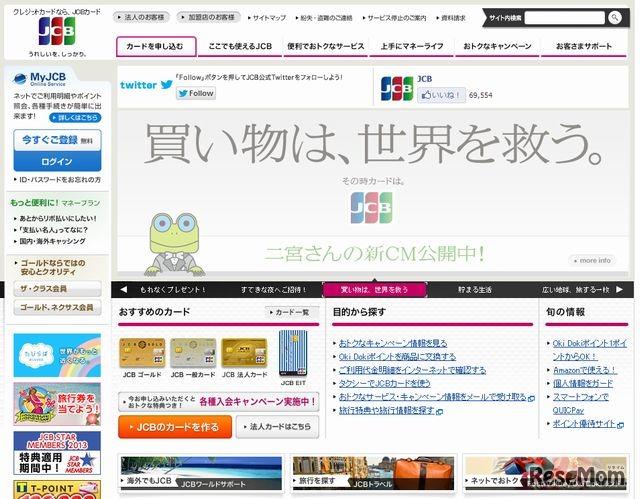
Task: Select the JCB ゴールド card image
Action: point(142,353)
